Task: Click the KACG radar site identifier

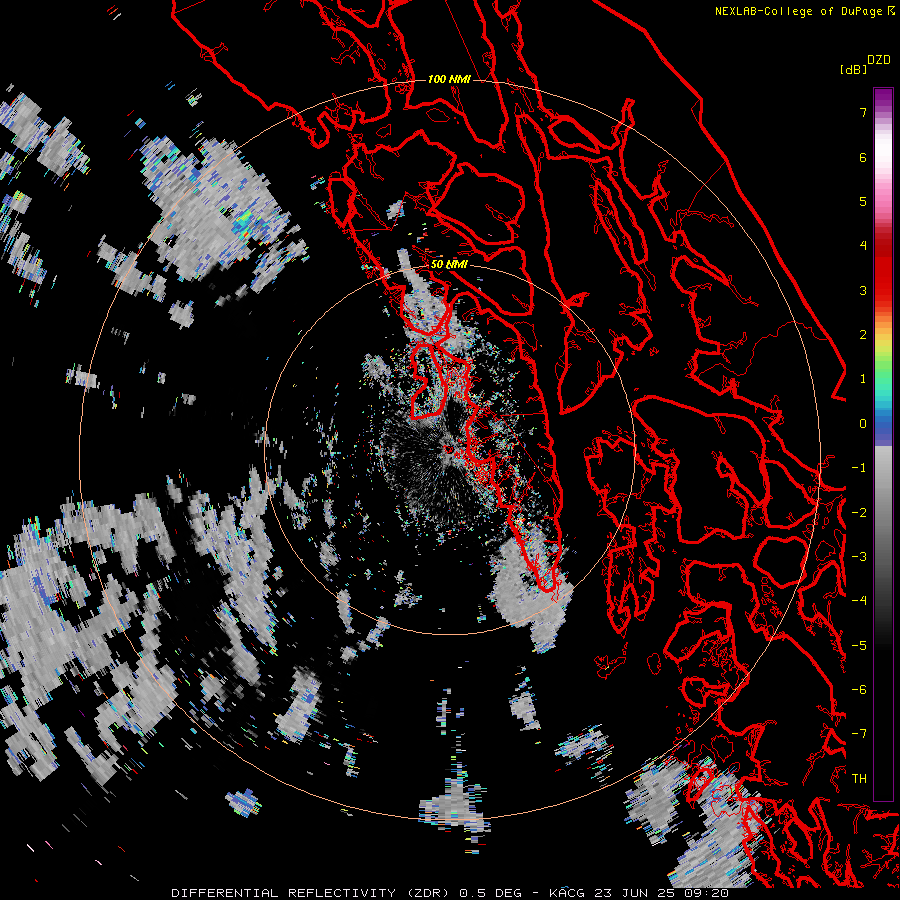Action: click(x=567, y=893)
